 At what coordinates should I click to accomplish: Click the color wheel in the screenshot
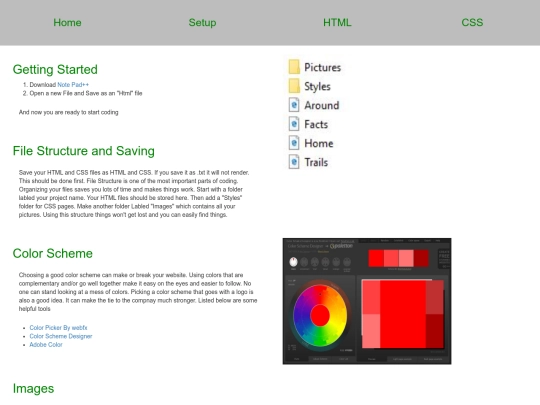coord(320,315)
